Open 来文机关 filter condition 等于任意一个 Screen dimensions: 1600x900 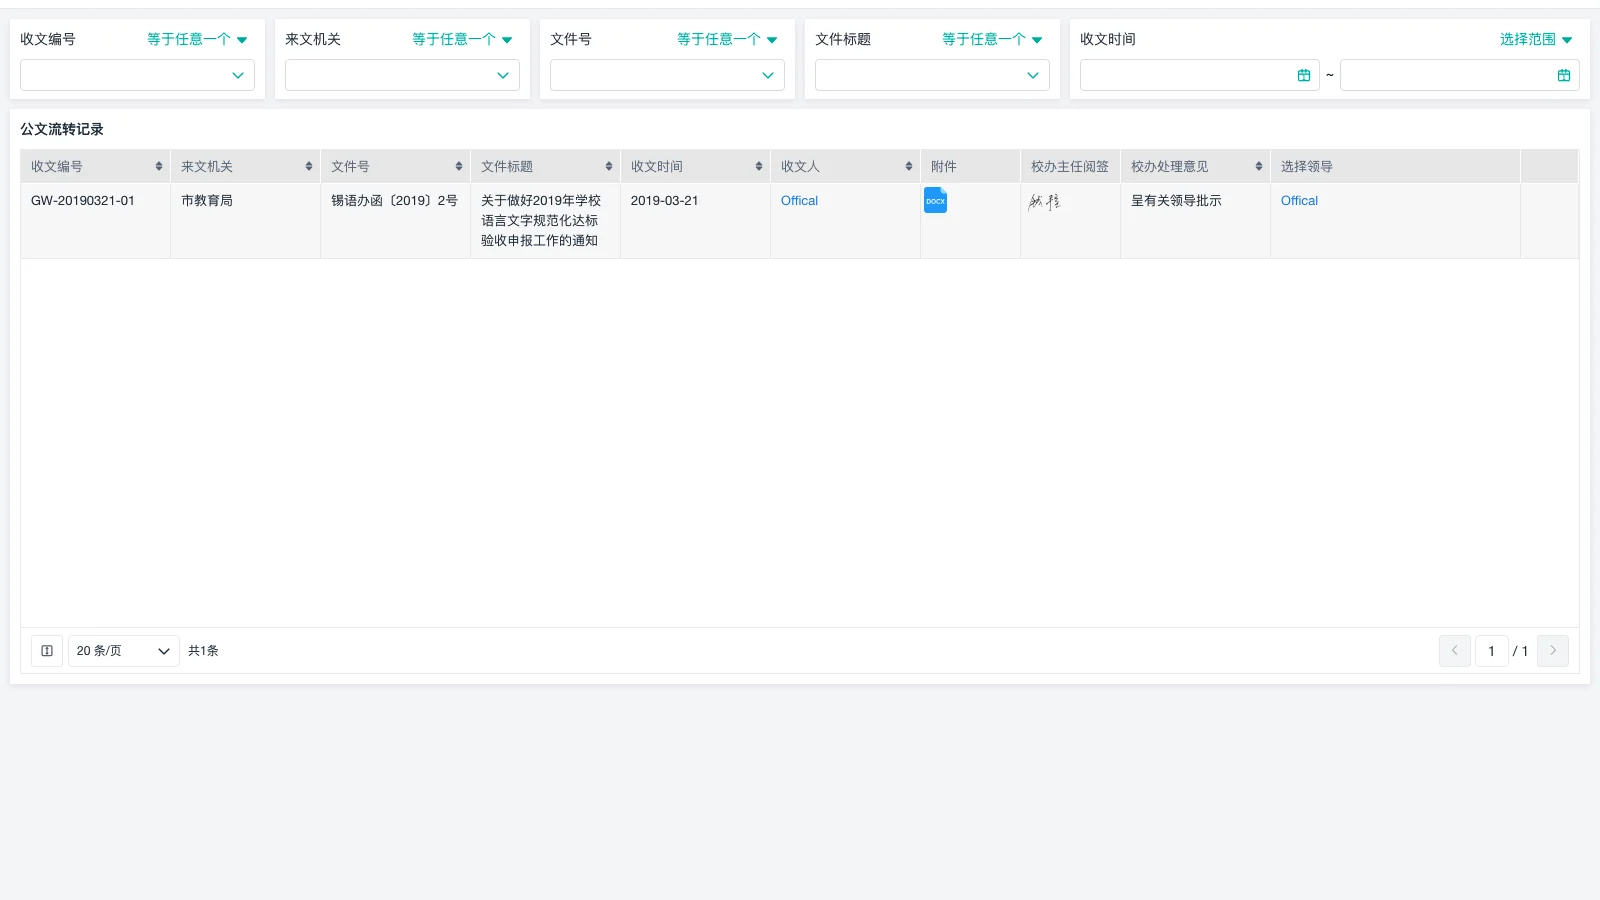pyautogui.click(x=462, y=39)
